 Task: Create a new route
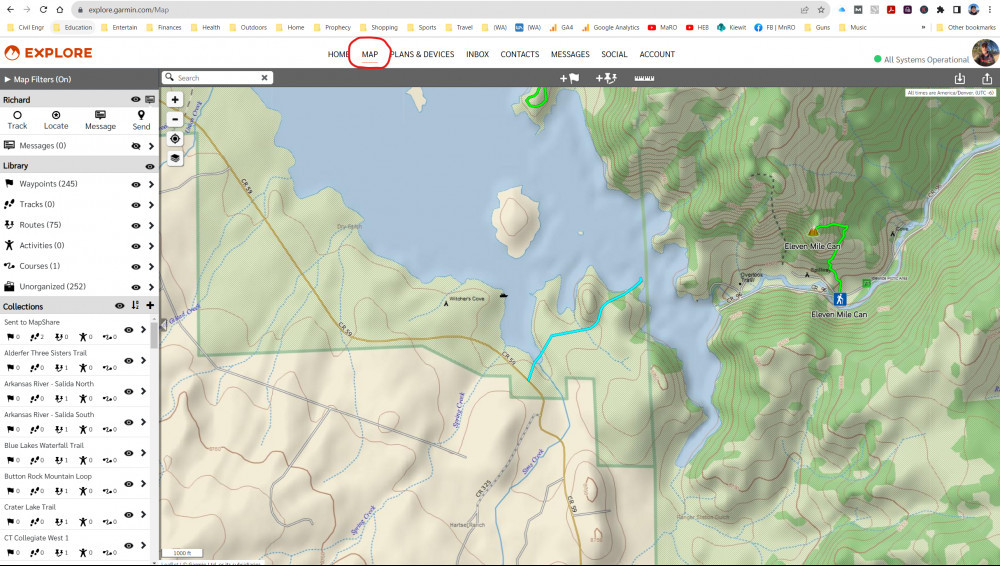(606, 78)
